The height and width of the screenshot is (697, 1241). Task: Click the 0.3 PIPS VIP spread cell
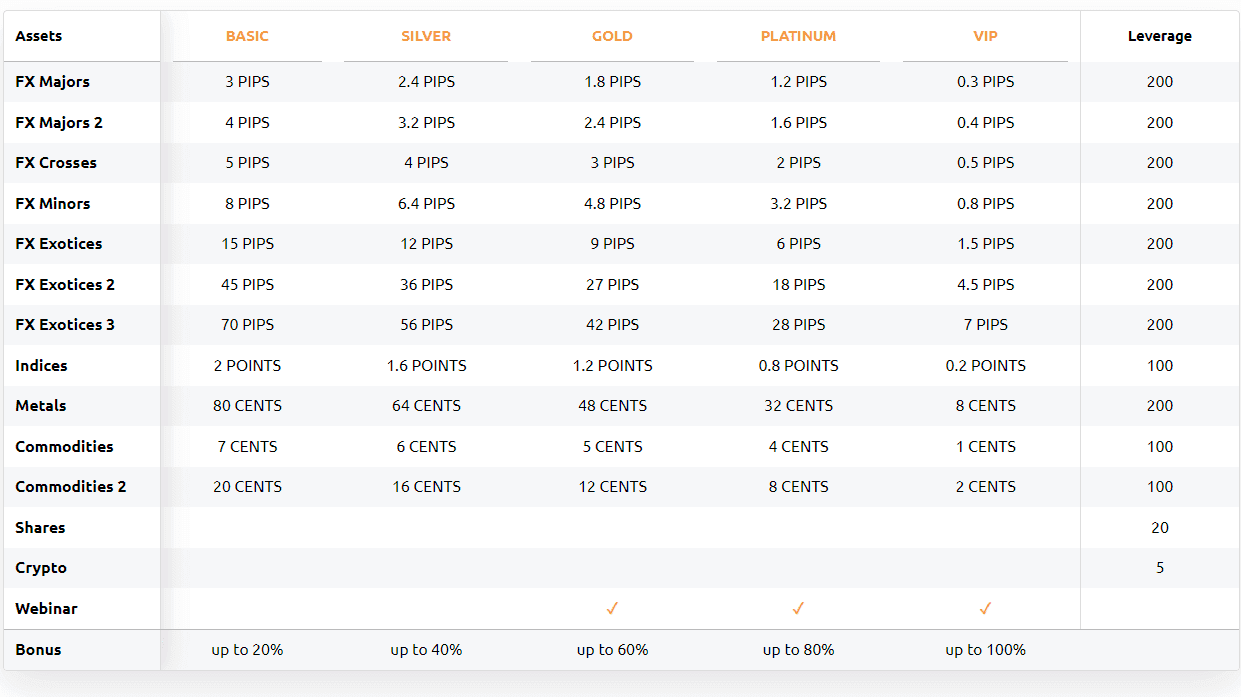coord(985,82)
